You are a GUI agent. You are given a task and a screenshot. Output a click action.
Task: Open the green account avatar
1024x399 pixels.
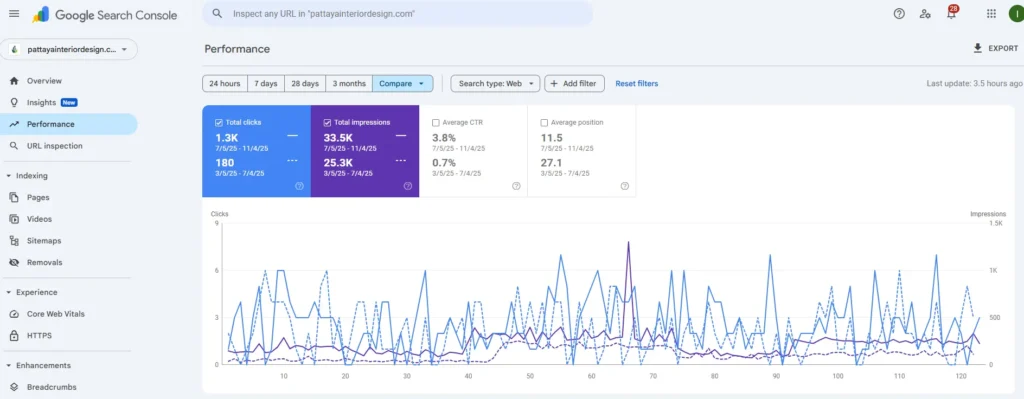1016,14
